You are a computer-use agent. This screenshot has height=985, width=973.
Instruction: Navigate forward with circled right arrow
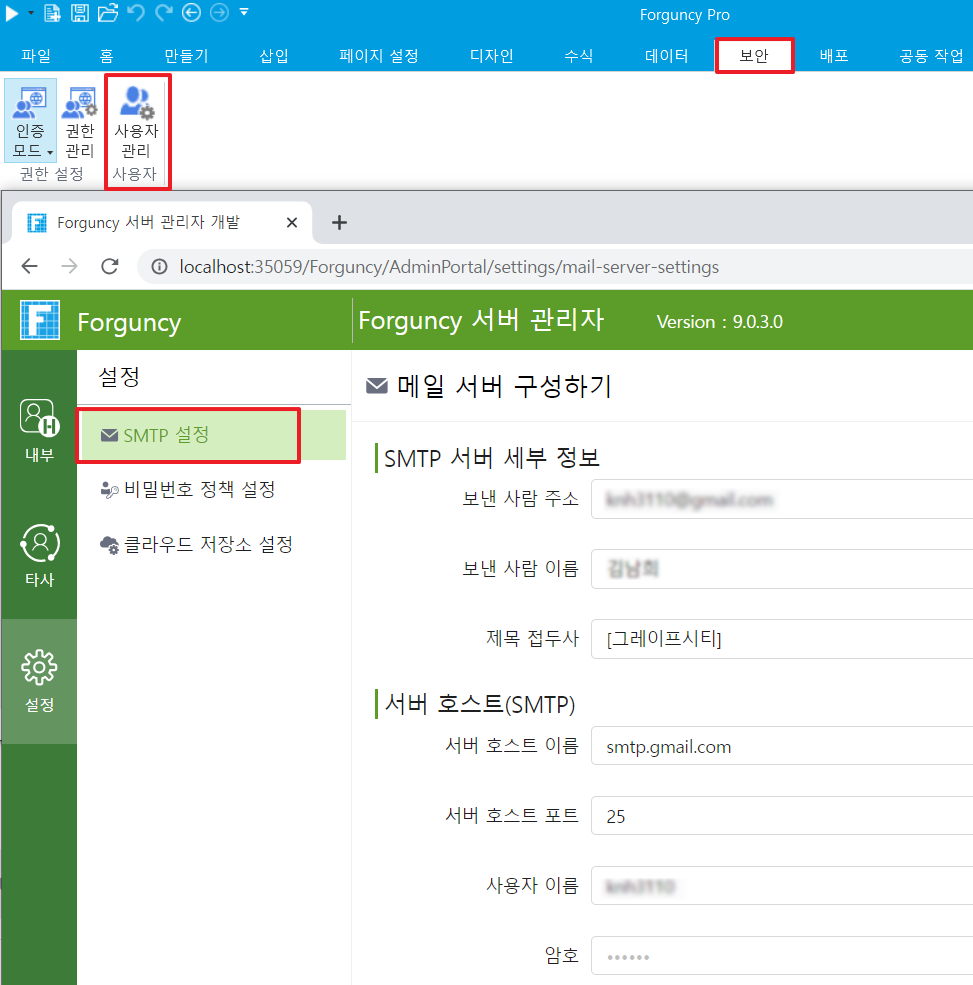pos(219,13)
